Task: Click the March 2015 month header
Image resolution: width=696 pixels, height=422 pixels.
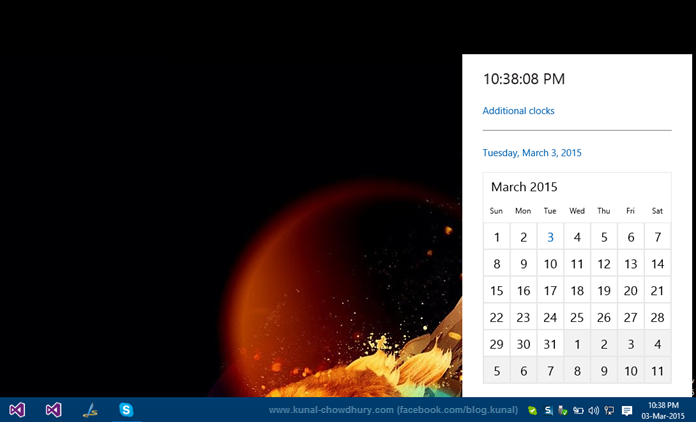Action: [524, 187]
